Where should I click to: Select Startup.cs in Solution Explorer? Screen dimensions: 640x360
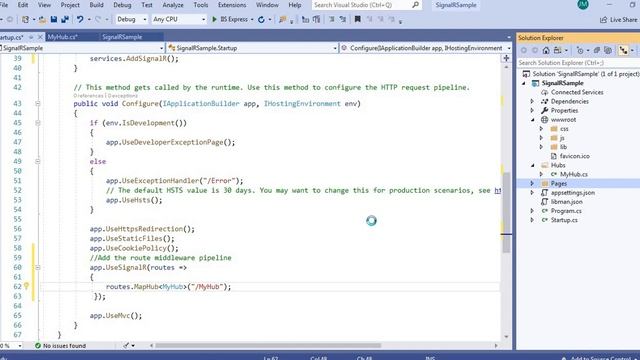564,220
